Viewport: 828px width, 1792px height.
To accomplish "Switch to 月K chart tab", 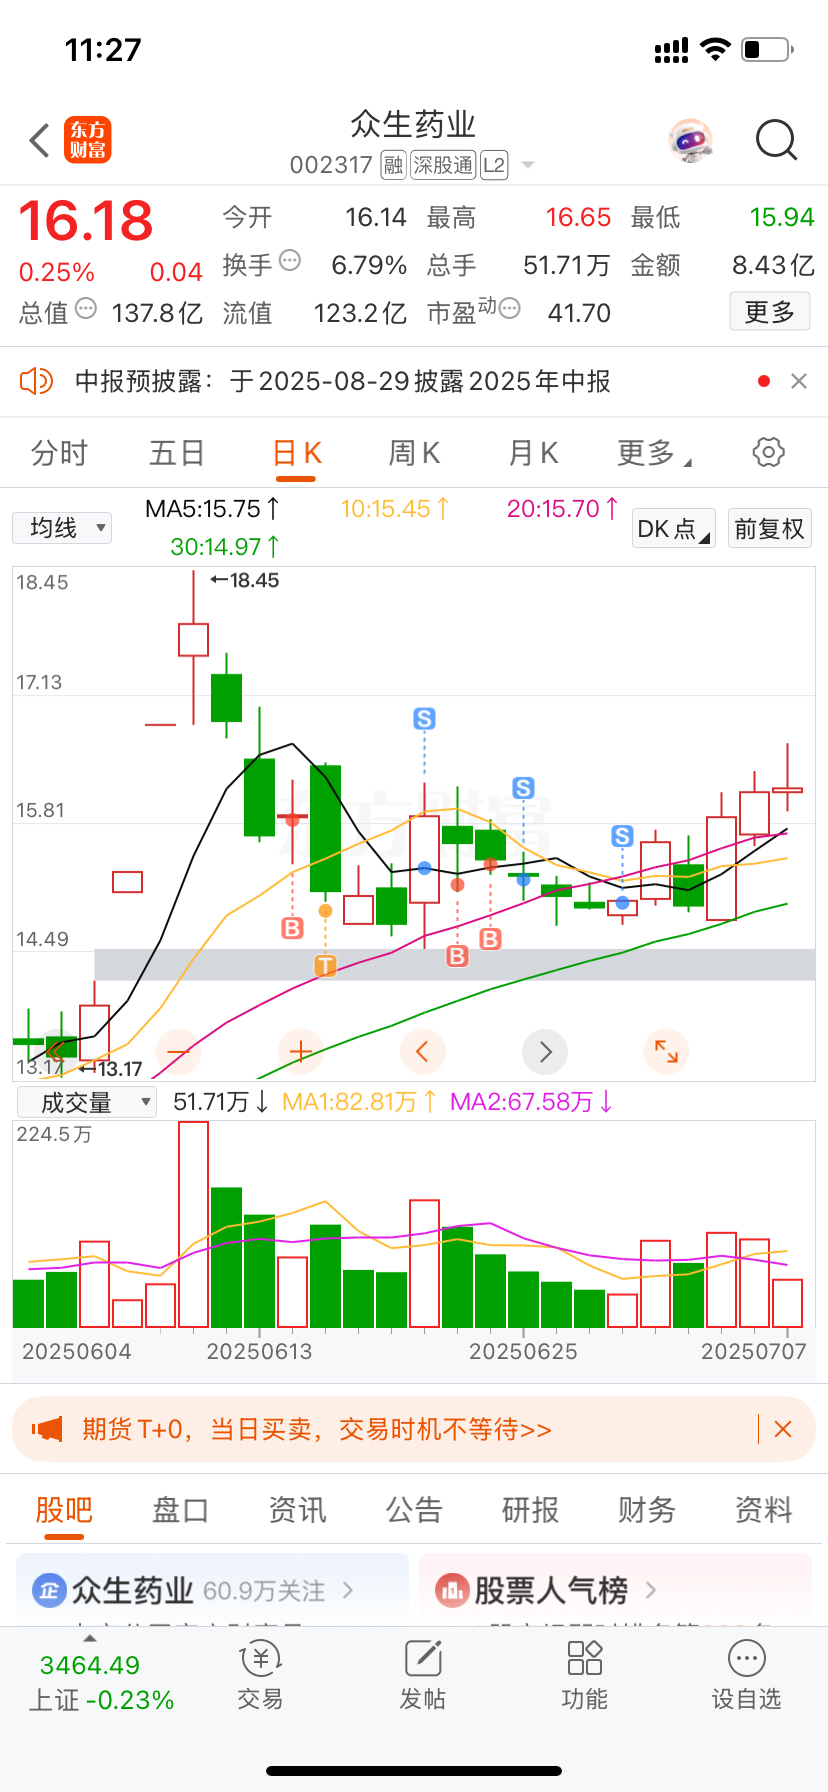I will tap(533, 453).
